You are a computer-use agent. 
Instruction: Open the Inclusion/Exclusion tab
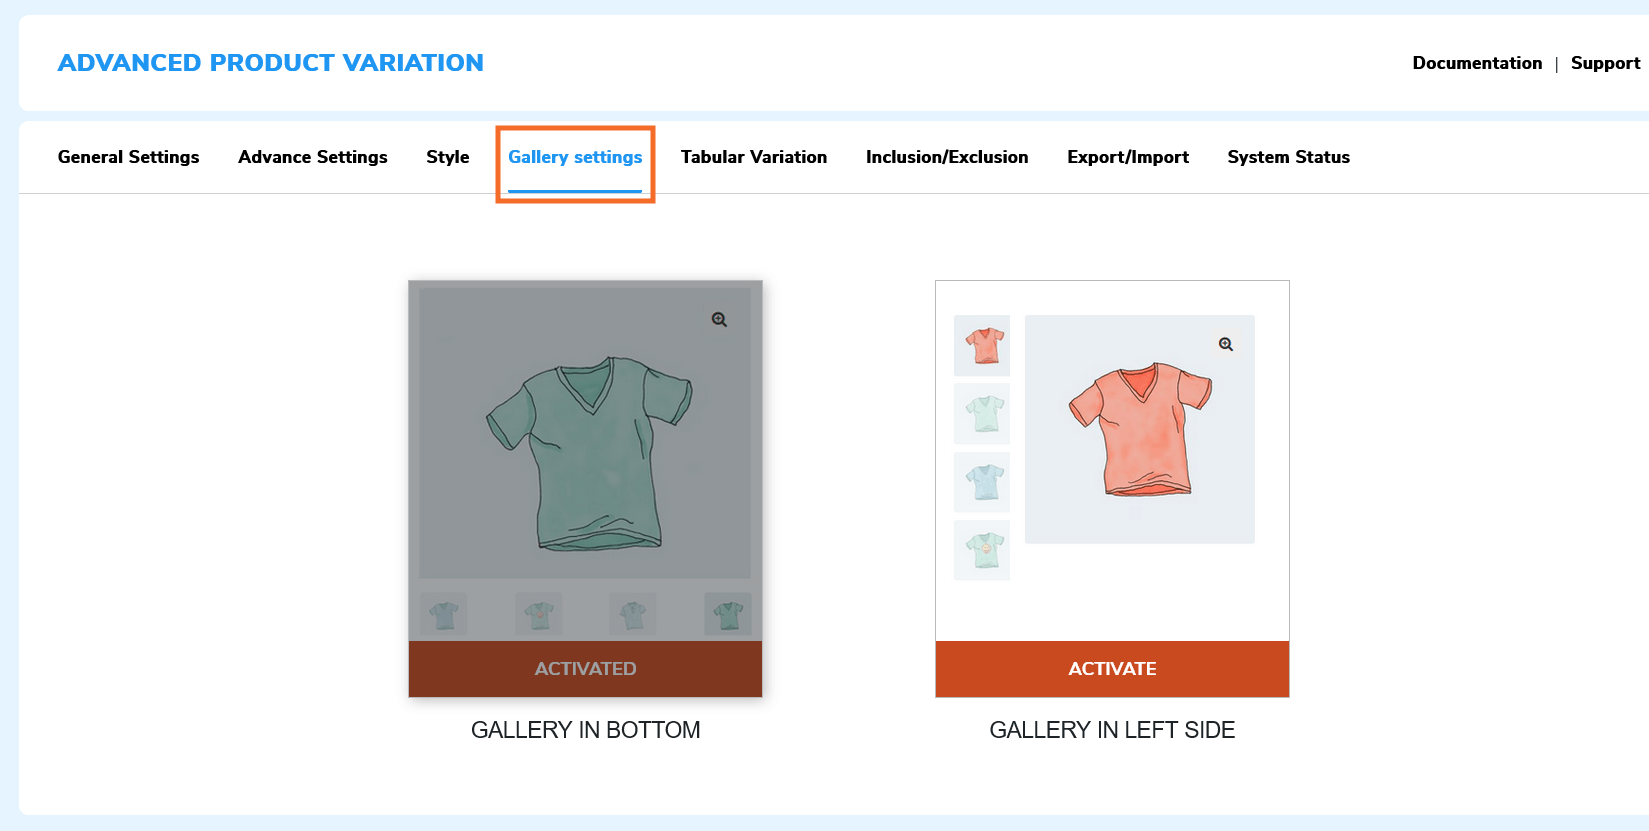pos(947,157)
